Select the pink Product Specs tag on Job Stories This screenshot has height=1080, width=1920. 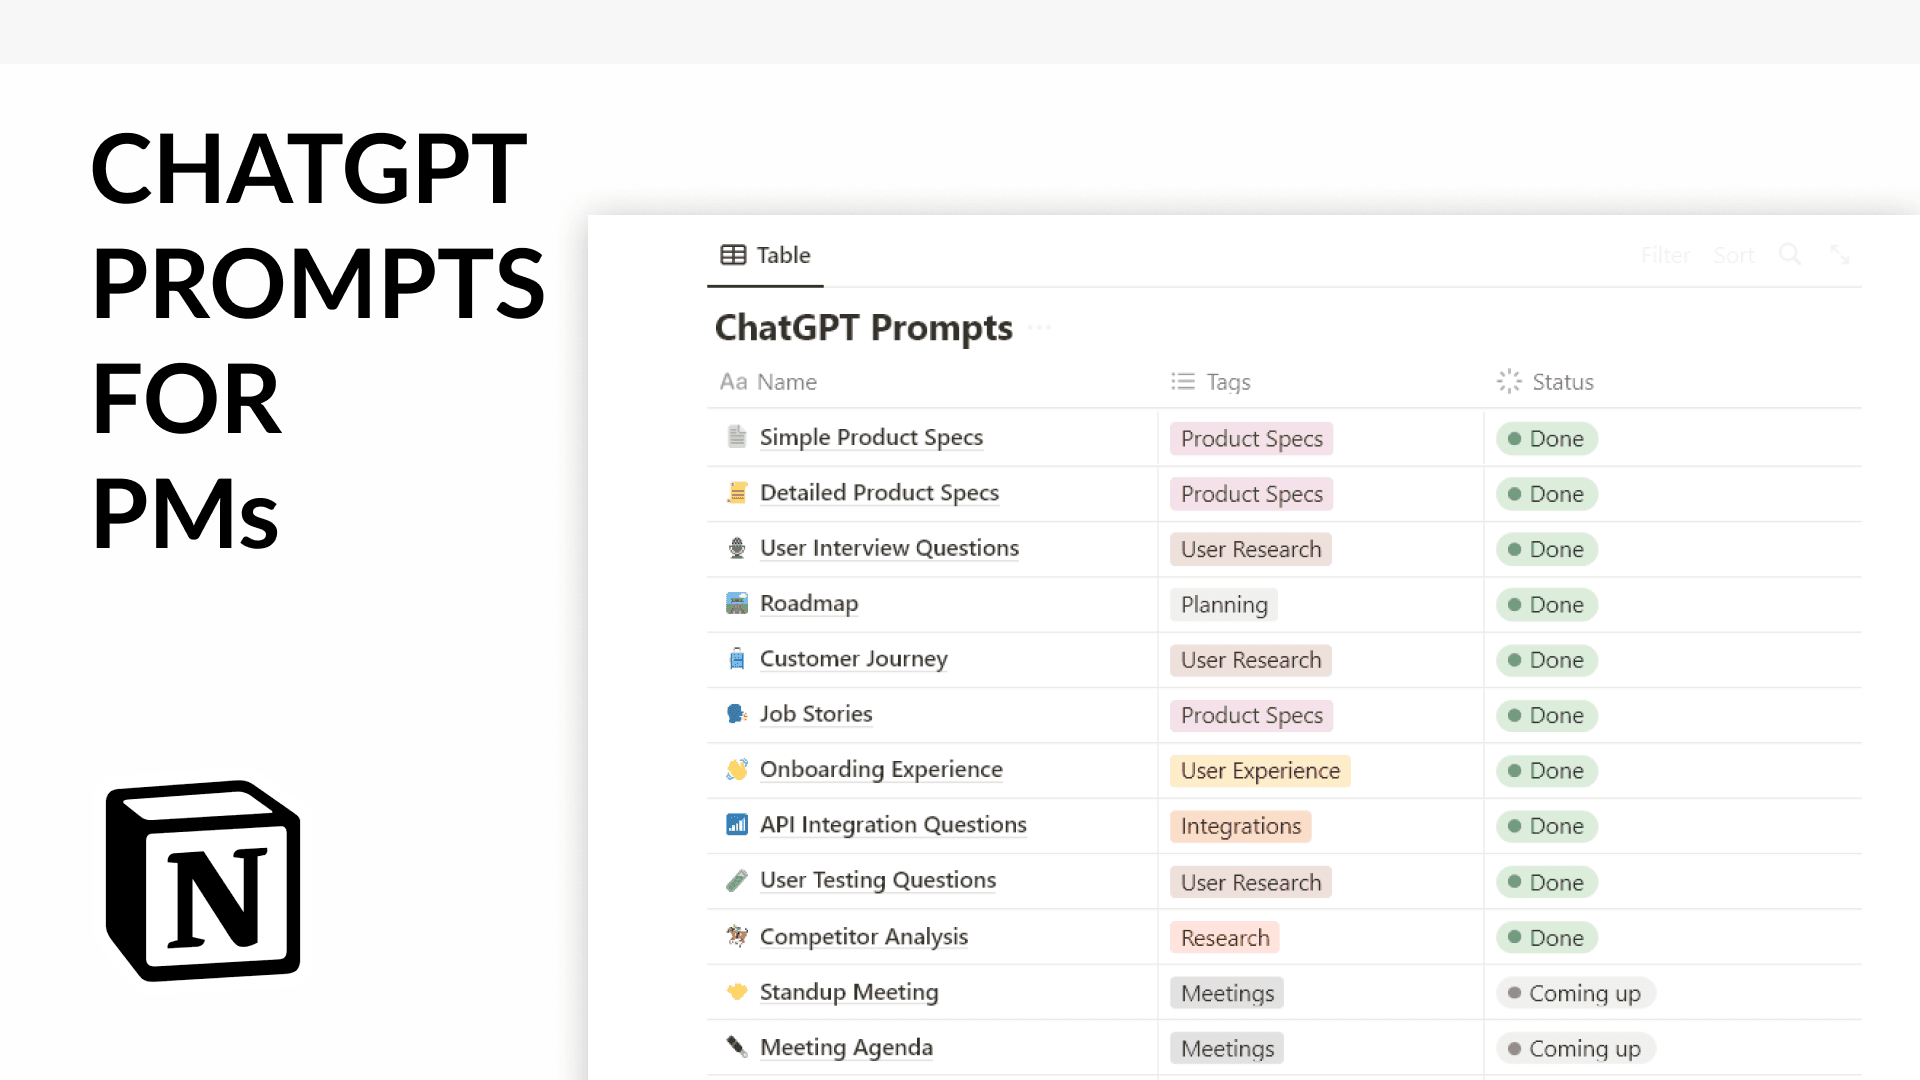click(x=1251, y=715)
